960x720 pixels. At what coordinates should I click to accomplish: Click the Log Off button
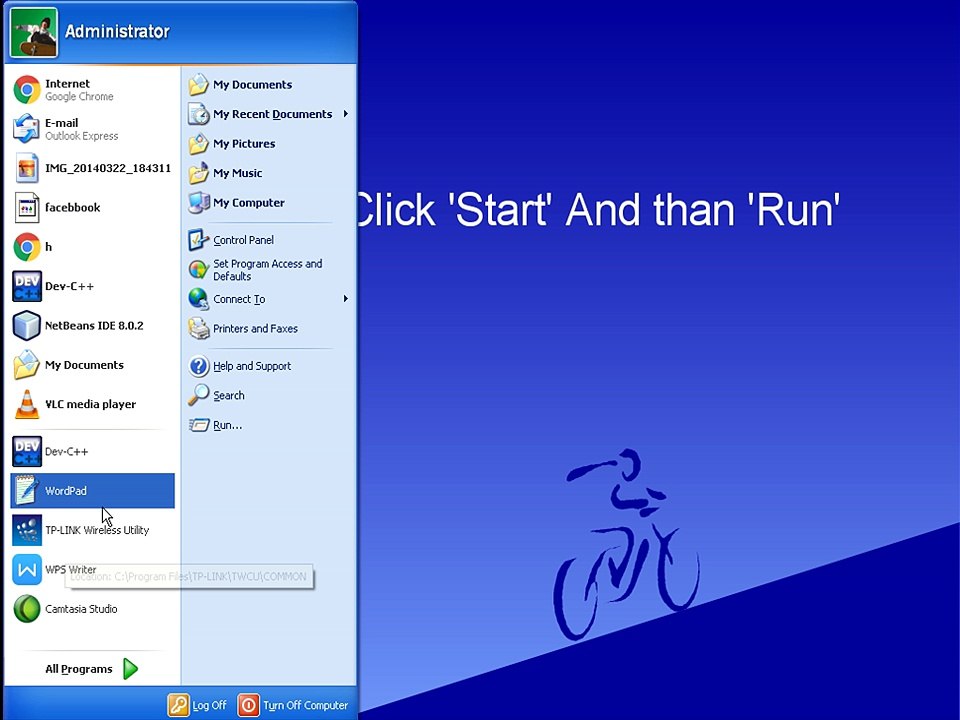click(197, 705)
